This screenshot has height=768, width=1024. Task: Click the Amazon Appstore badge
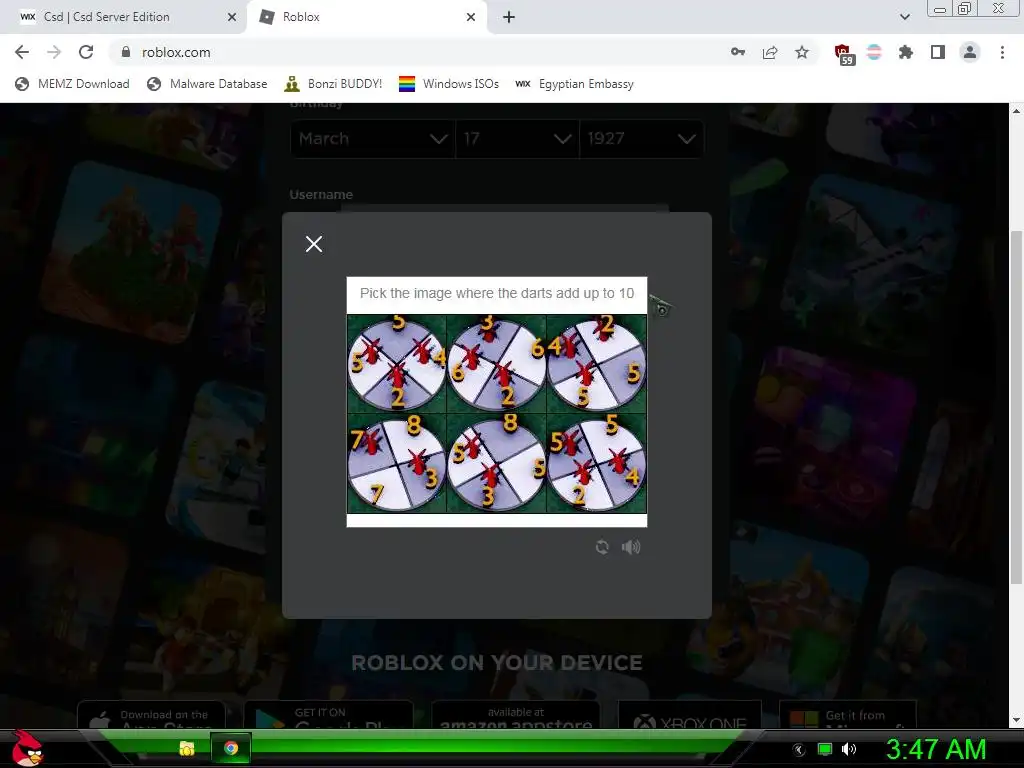click(516, 715)
